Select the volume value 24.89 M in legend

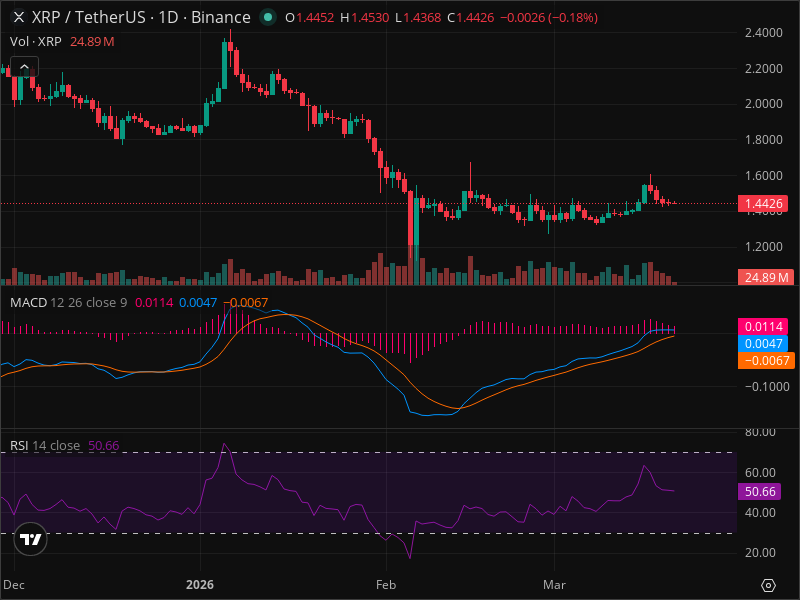(92, 42)
